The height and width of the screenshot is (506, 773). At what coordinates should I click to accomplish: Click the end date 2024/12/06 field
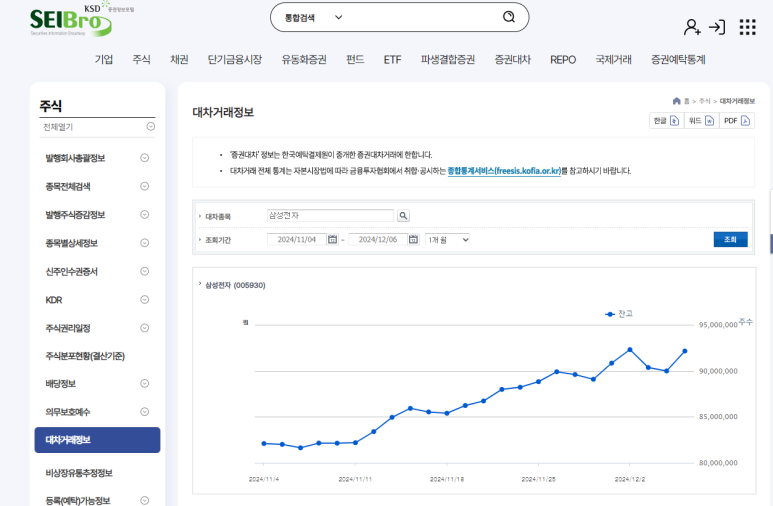pyautogui.click(x=378, y=239)
